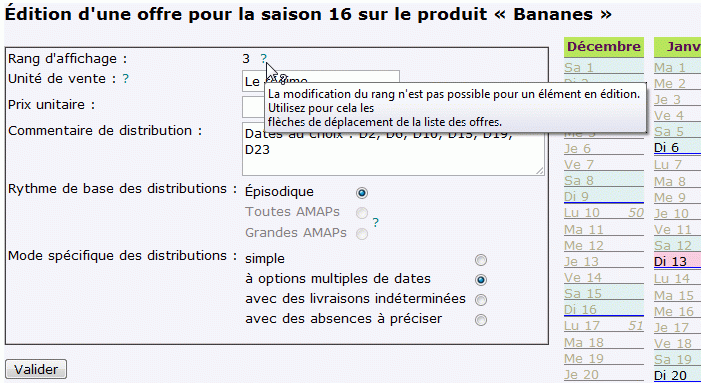Screen dimensions: 701x383
Task: Select 'avec des livraisons indéterminées' option
Action: click(x=481, y=299)
